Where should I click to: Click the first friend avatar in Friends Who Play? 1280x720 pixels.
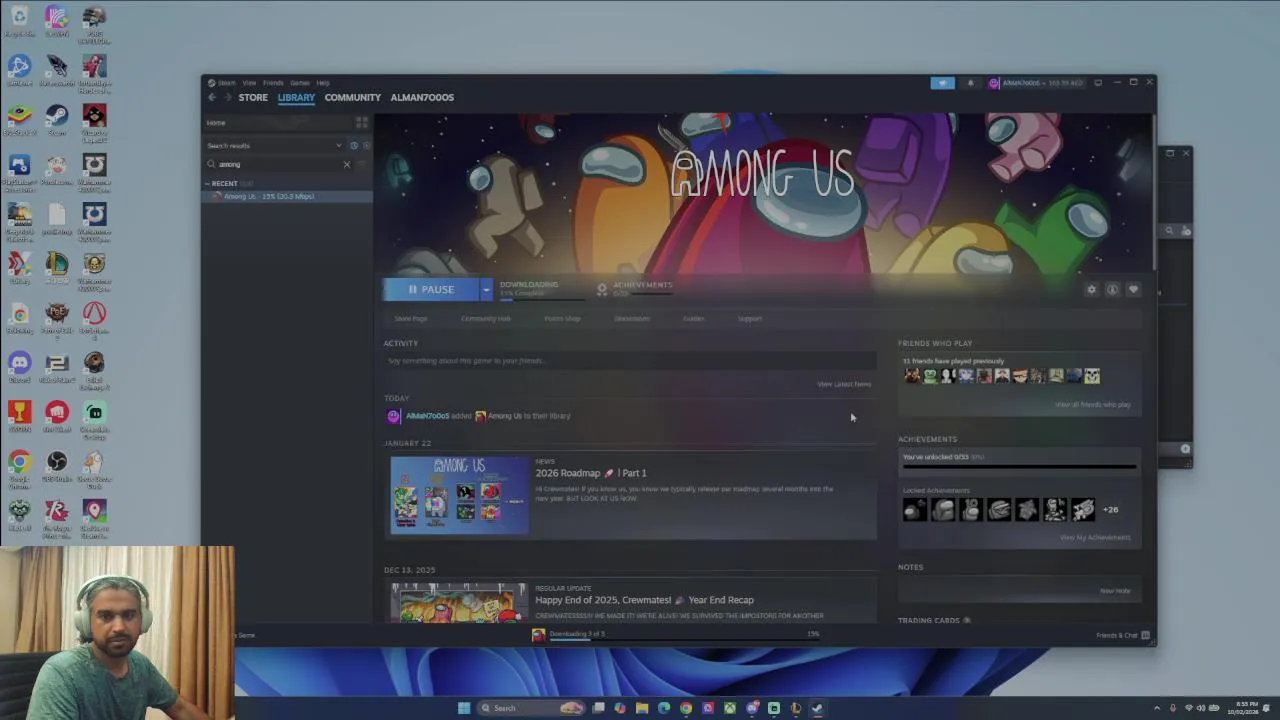[911, 376]
